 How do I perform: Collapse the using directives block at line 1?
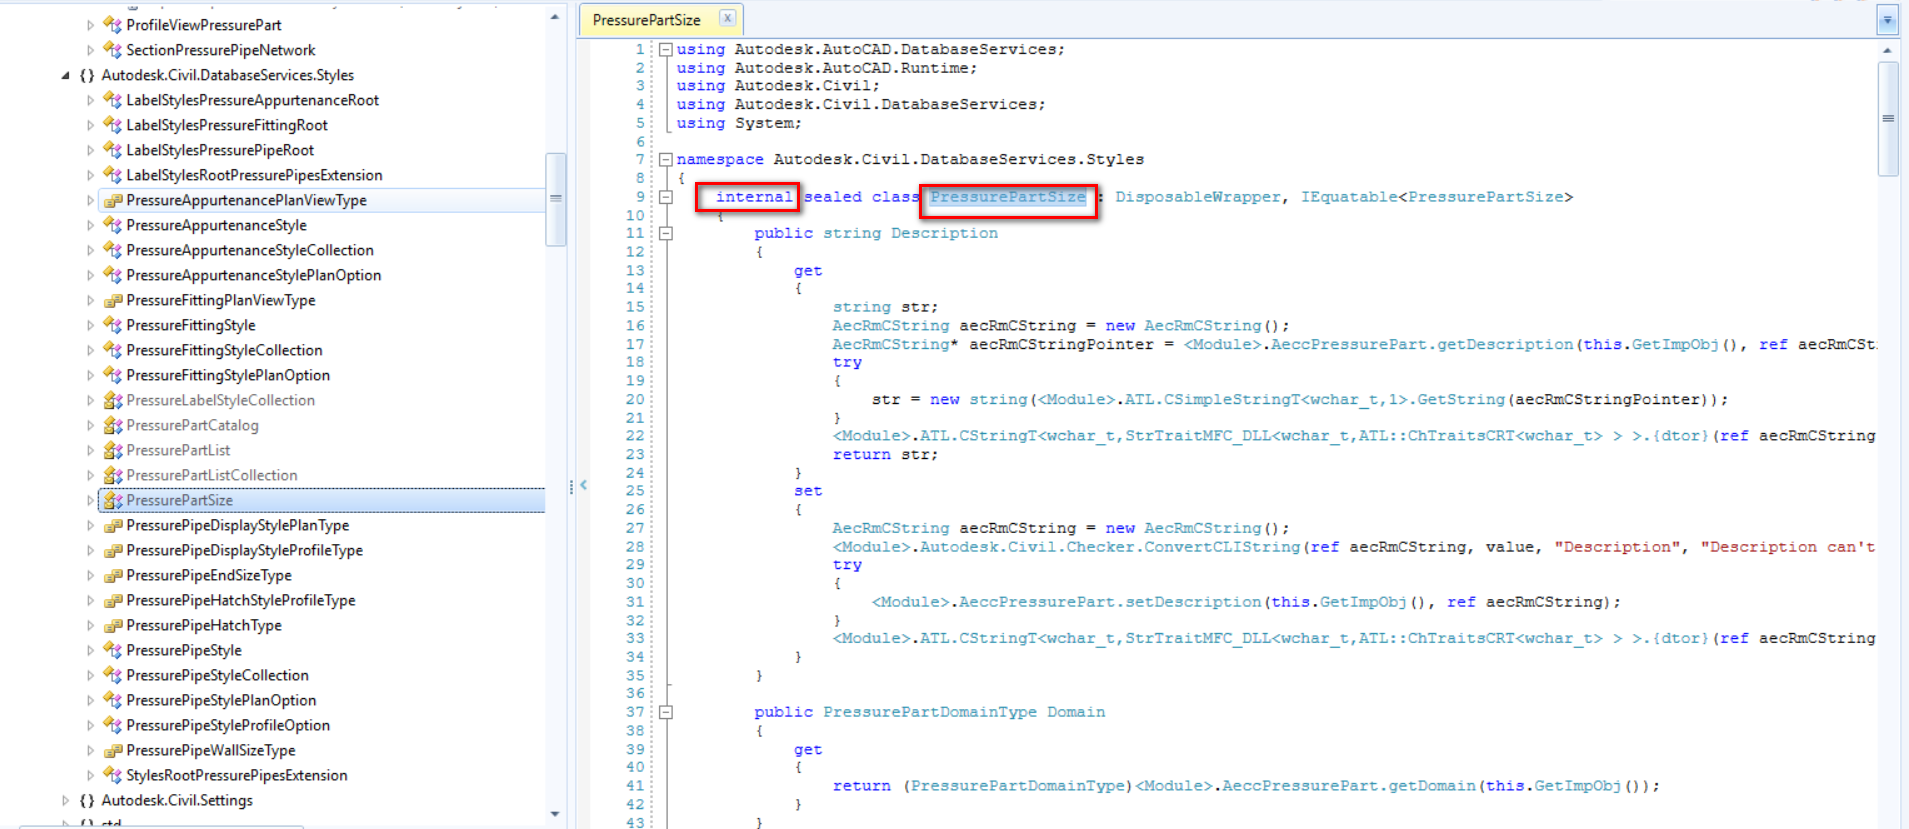(x=665, y=49)
